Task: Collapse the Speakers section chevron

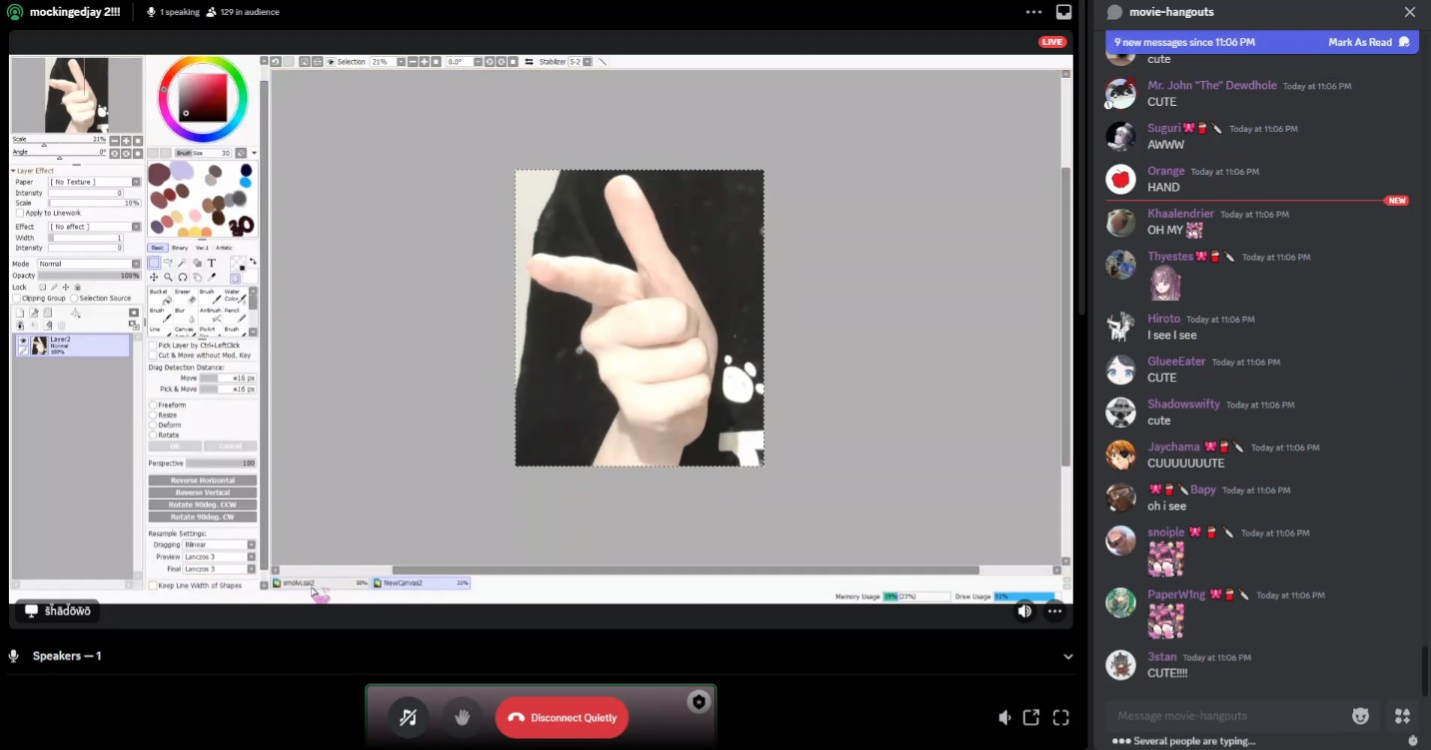Action: click(x=1068, y=656)
